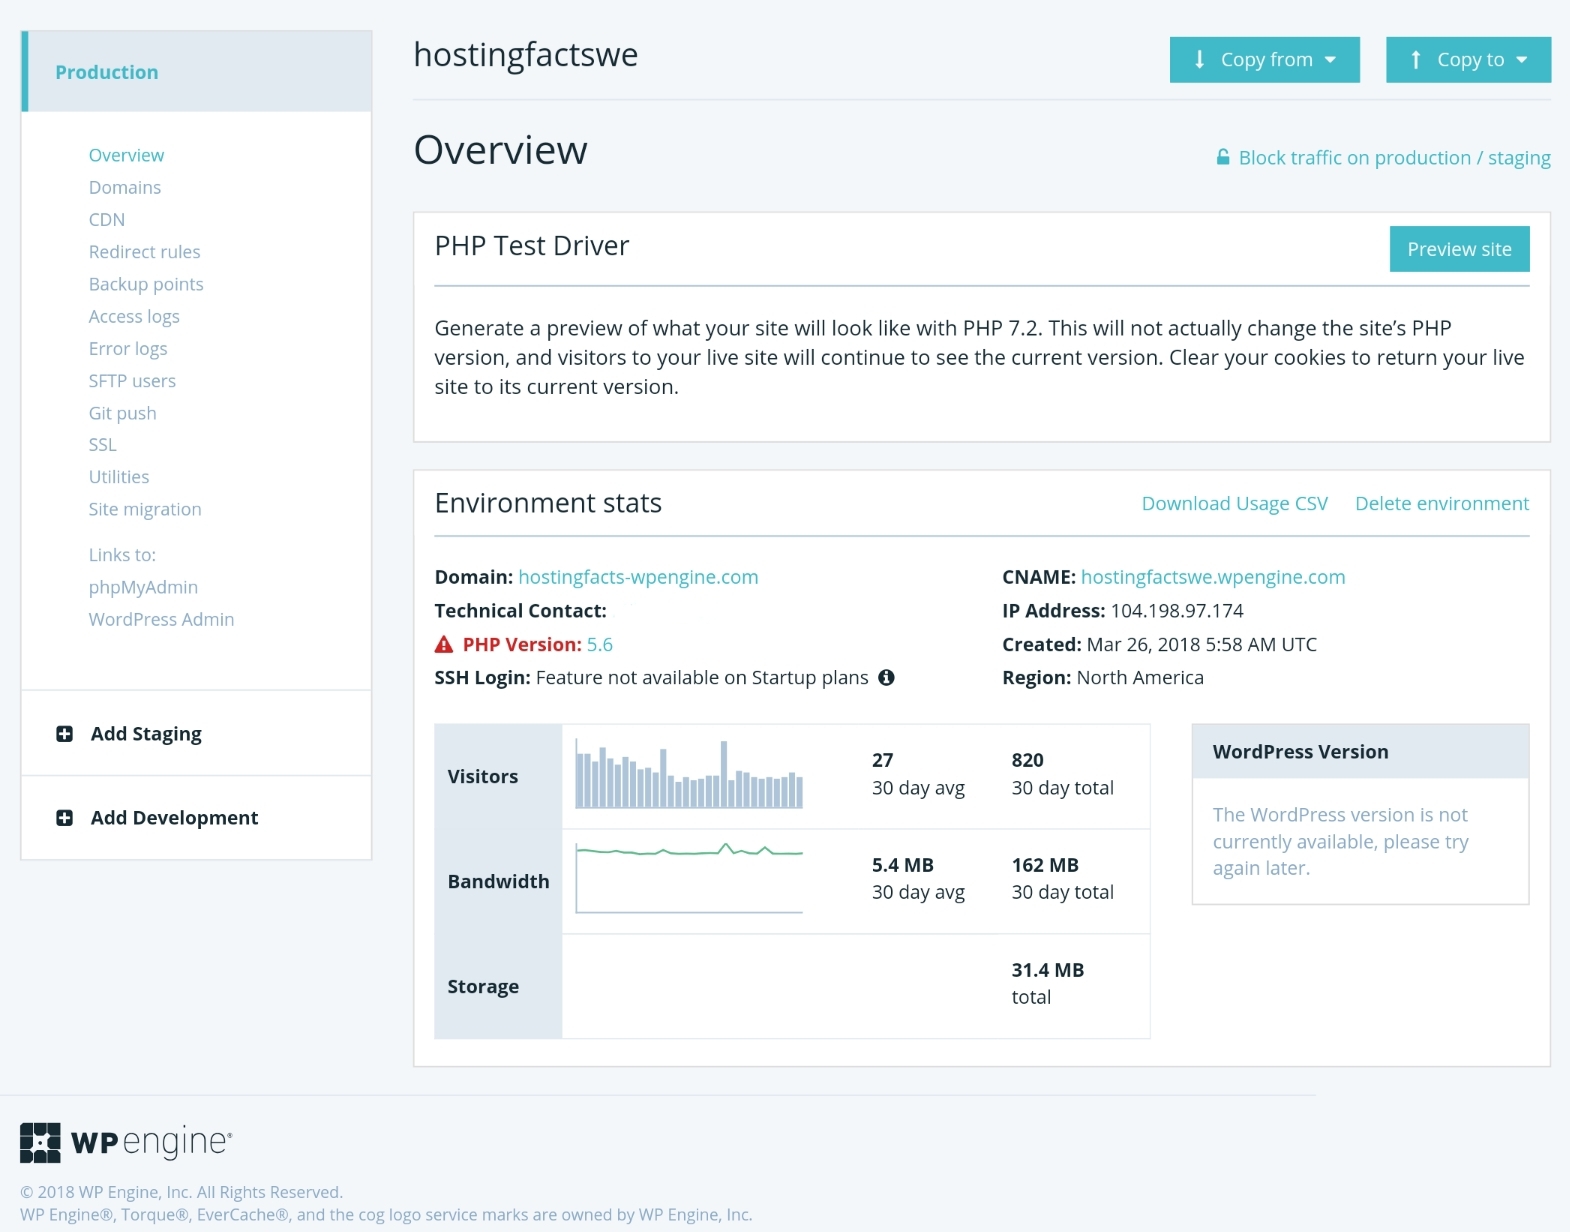Screen dimensions: 1570x1232
Task: Click the plus icon beside Add Staging
Action: pyautogui.click(x=65, y=734)
